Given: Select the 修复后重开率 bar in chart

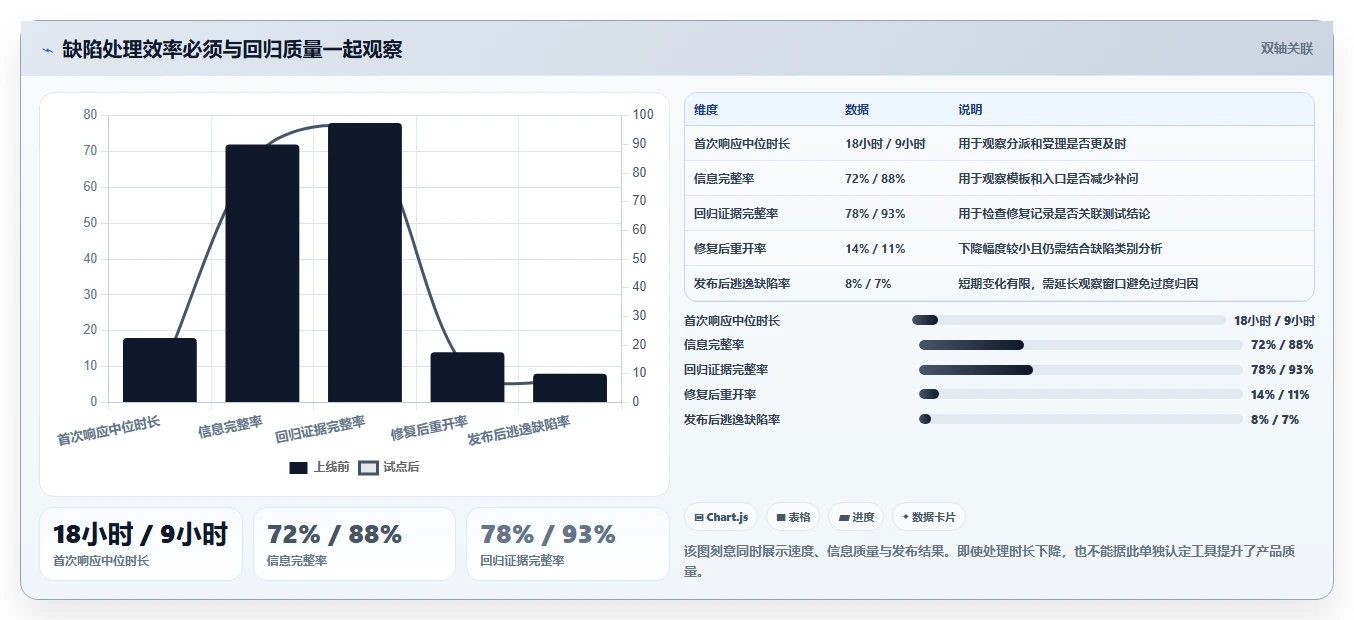Looking at the screenshot, I should [x=467, y=377].
